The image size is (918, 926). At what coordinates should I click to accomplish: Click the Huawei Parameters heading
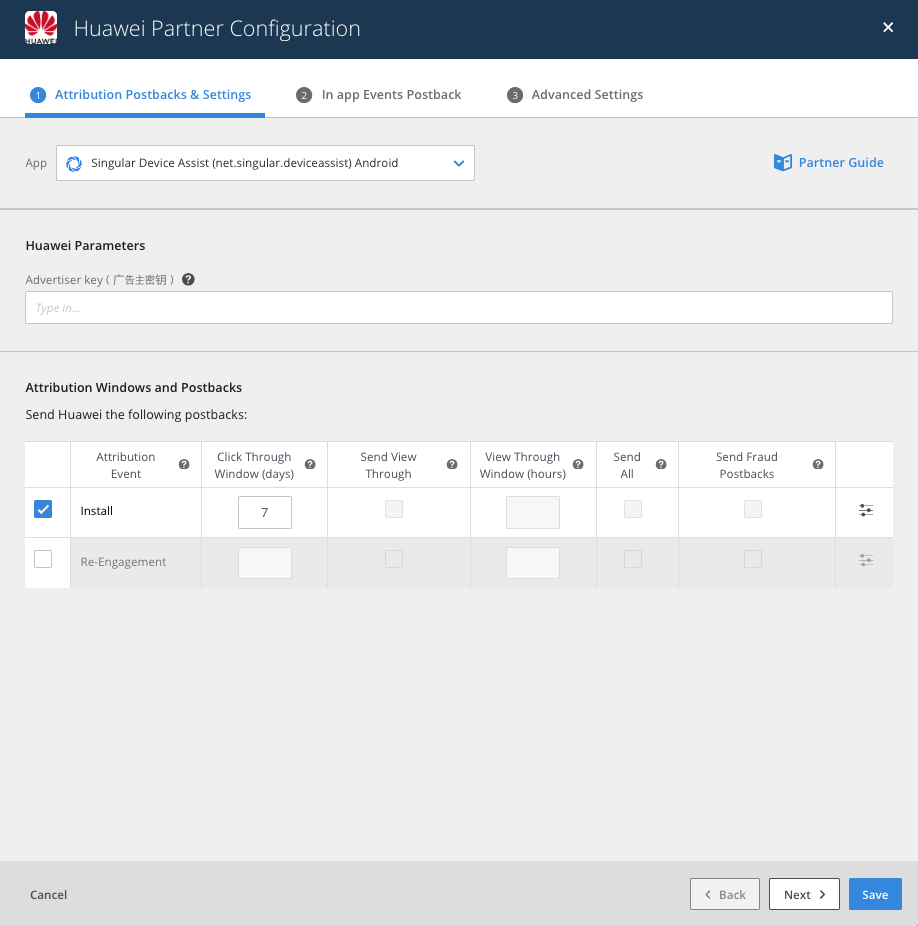pos(85,246)
